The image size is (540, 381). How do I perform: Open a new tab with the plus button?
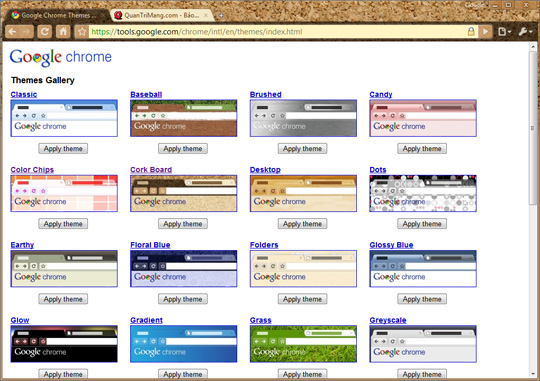pos(221,16)
